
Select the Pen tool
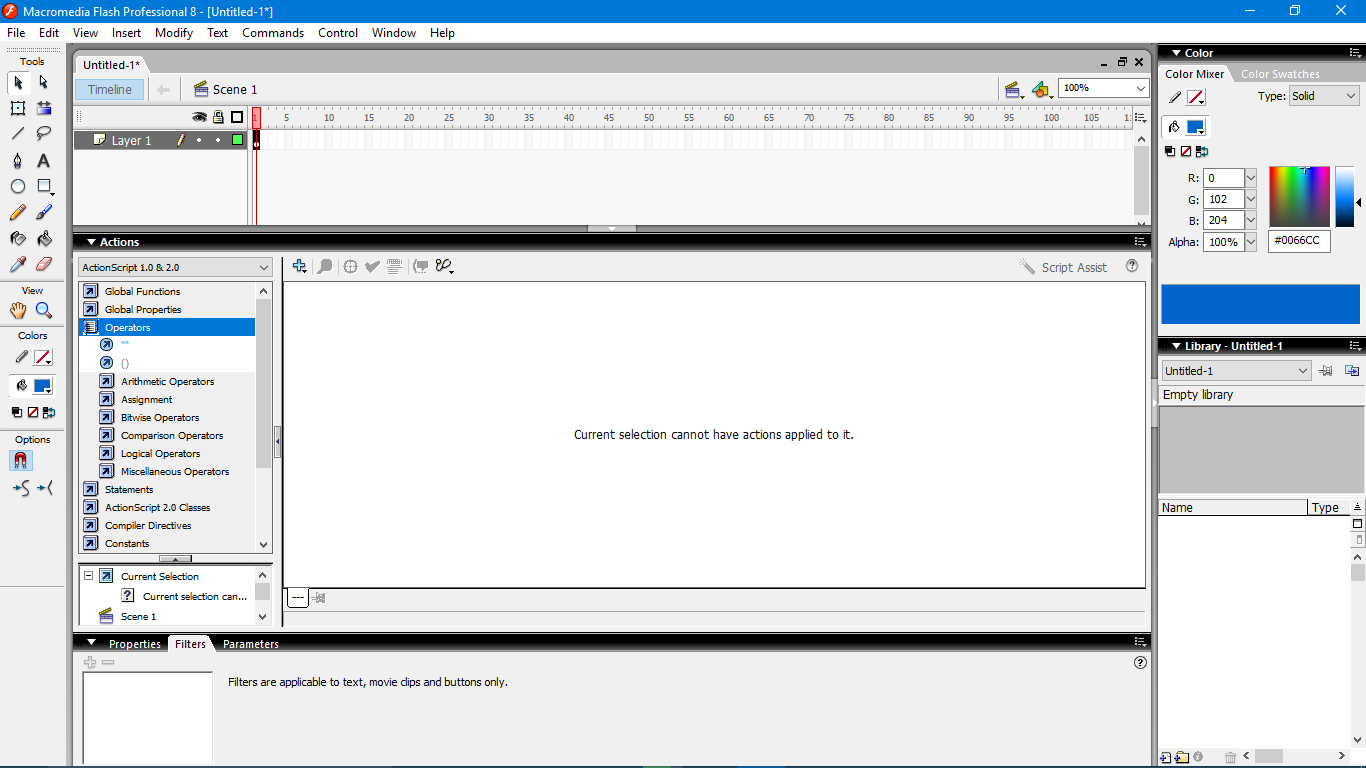coord(18,160)
